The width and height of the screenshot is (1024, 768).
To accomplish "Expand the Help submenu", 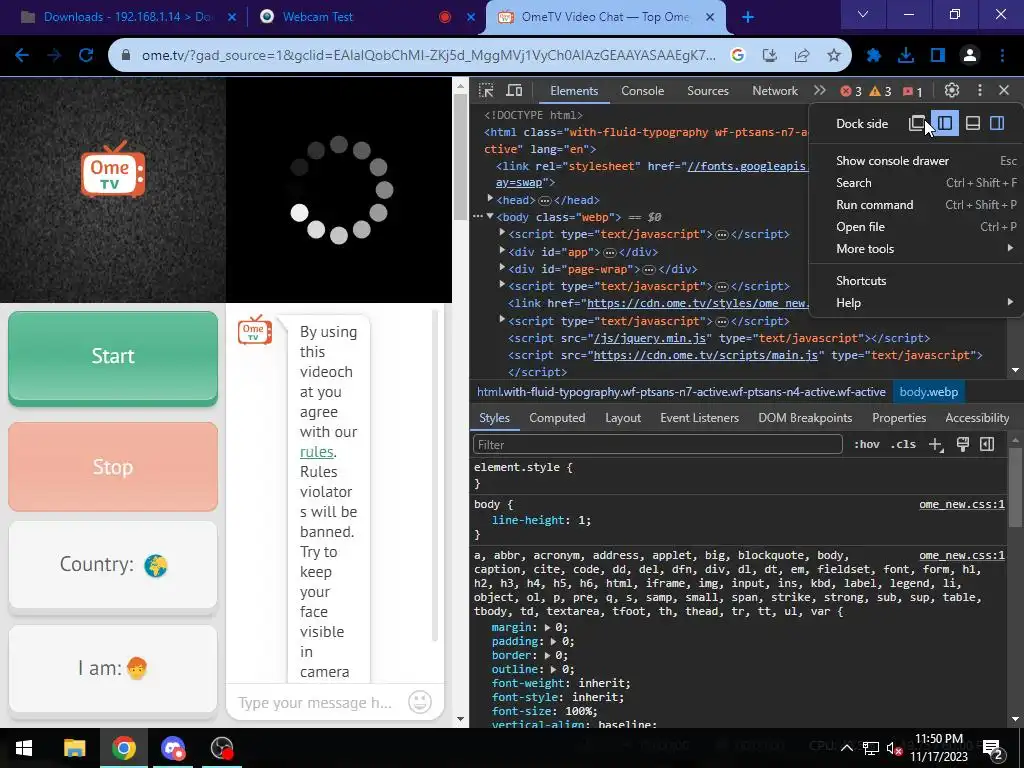I will tap(916, 303).
